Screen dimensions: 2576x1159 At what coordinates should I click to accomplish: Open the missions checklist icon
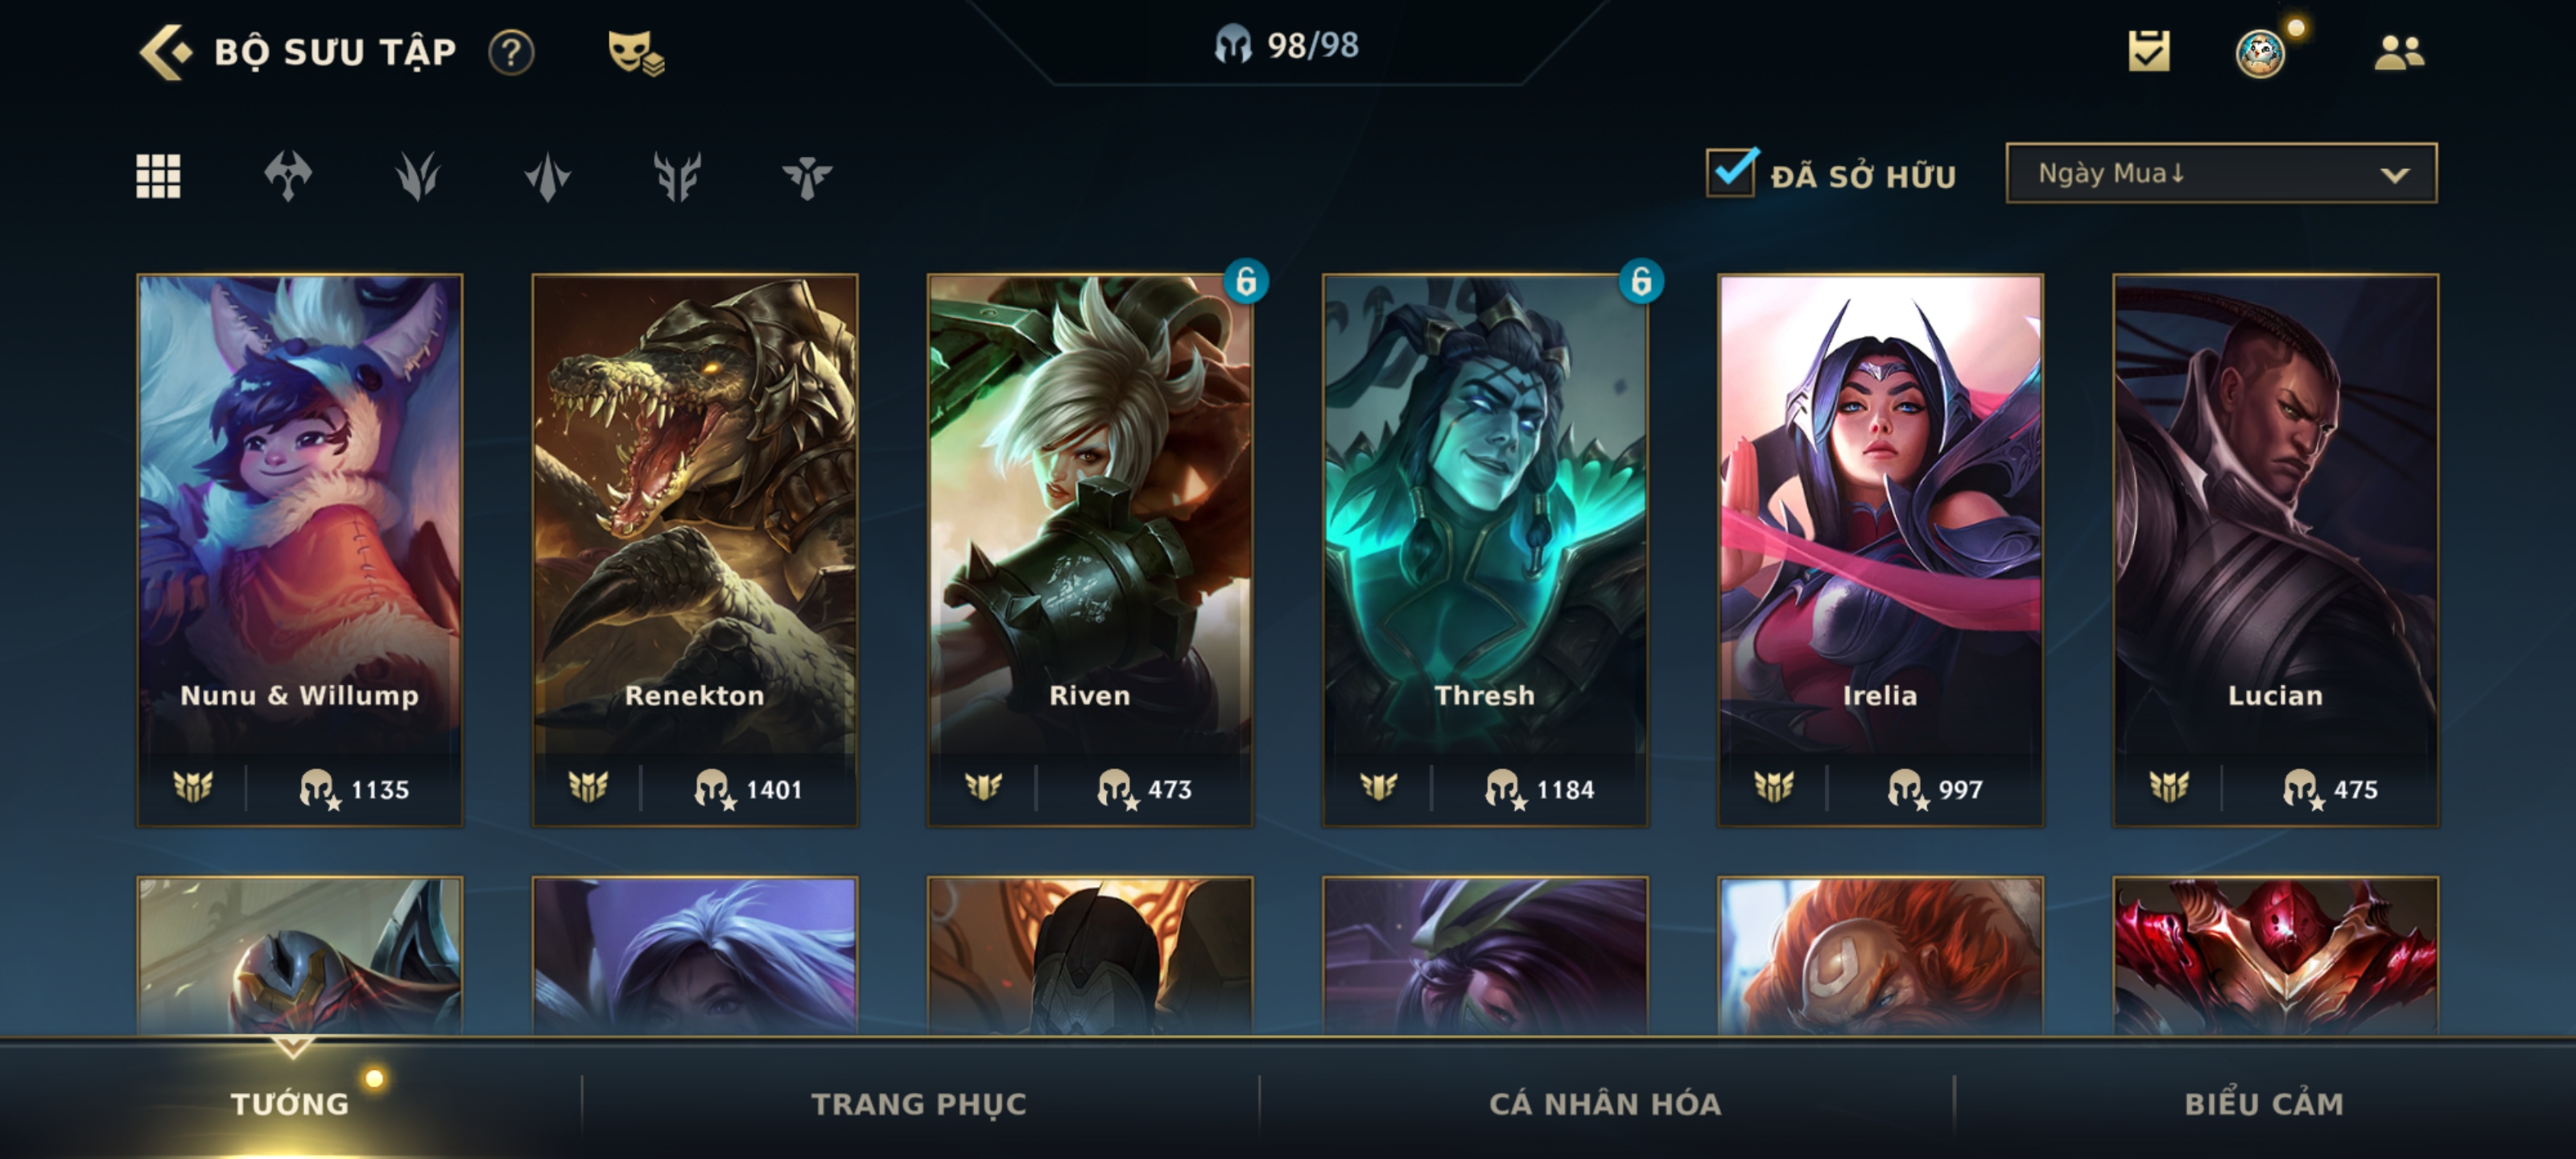tap(2149, 51)
